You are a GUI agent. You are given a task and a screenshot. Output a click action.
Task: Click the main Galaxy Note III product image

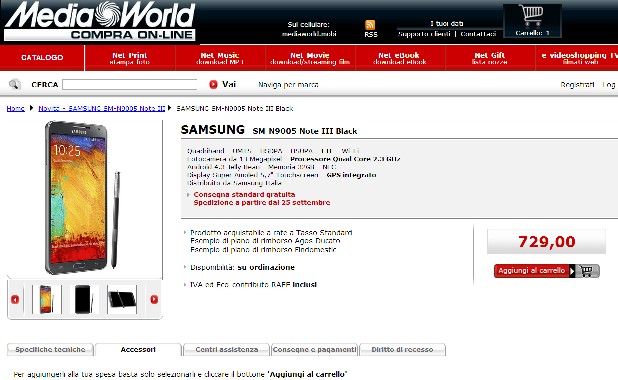point(82,197)
